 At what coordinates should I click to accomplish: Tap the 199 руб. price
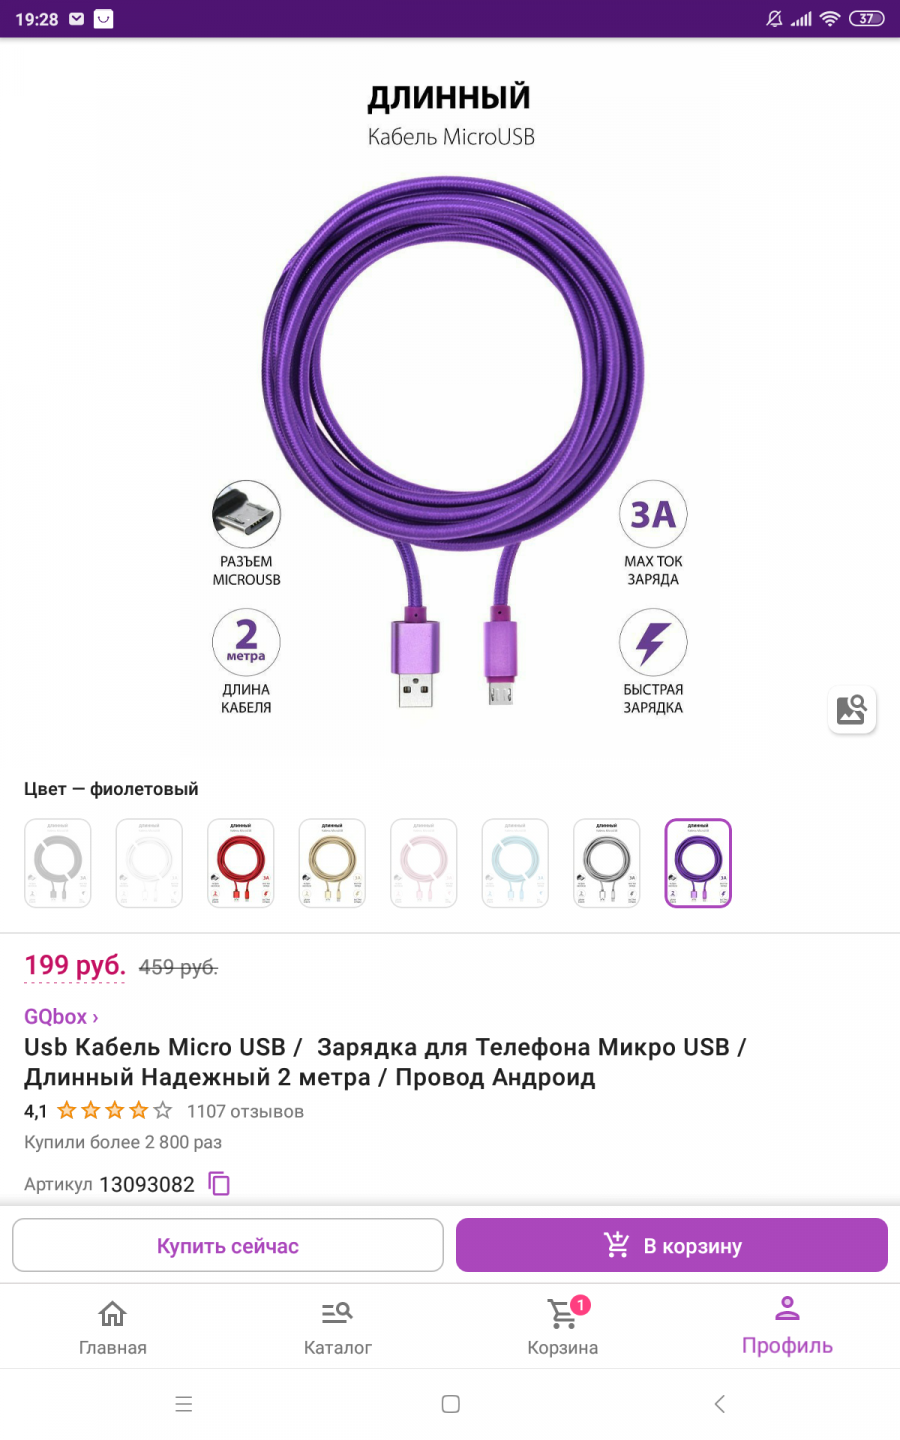tap(75, 966)
